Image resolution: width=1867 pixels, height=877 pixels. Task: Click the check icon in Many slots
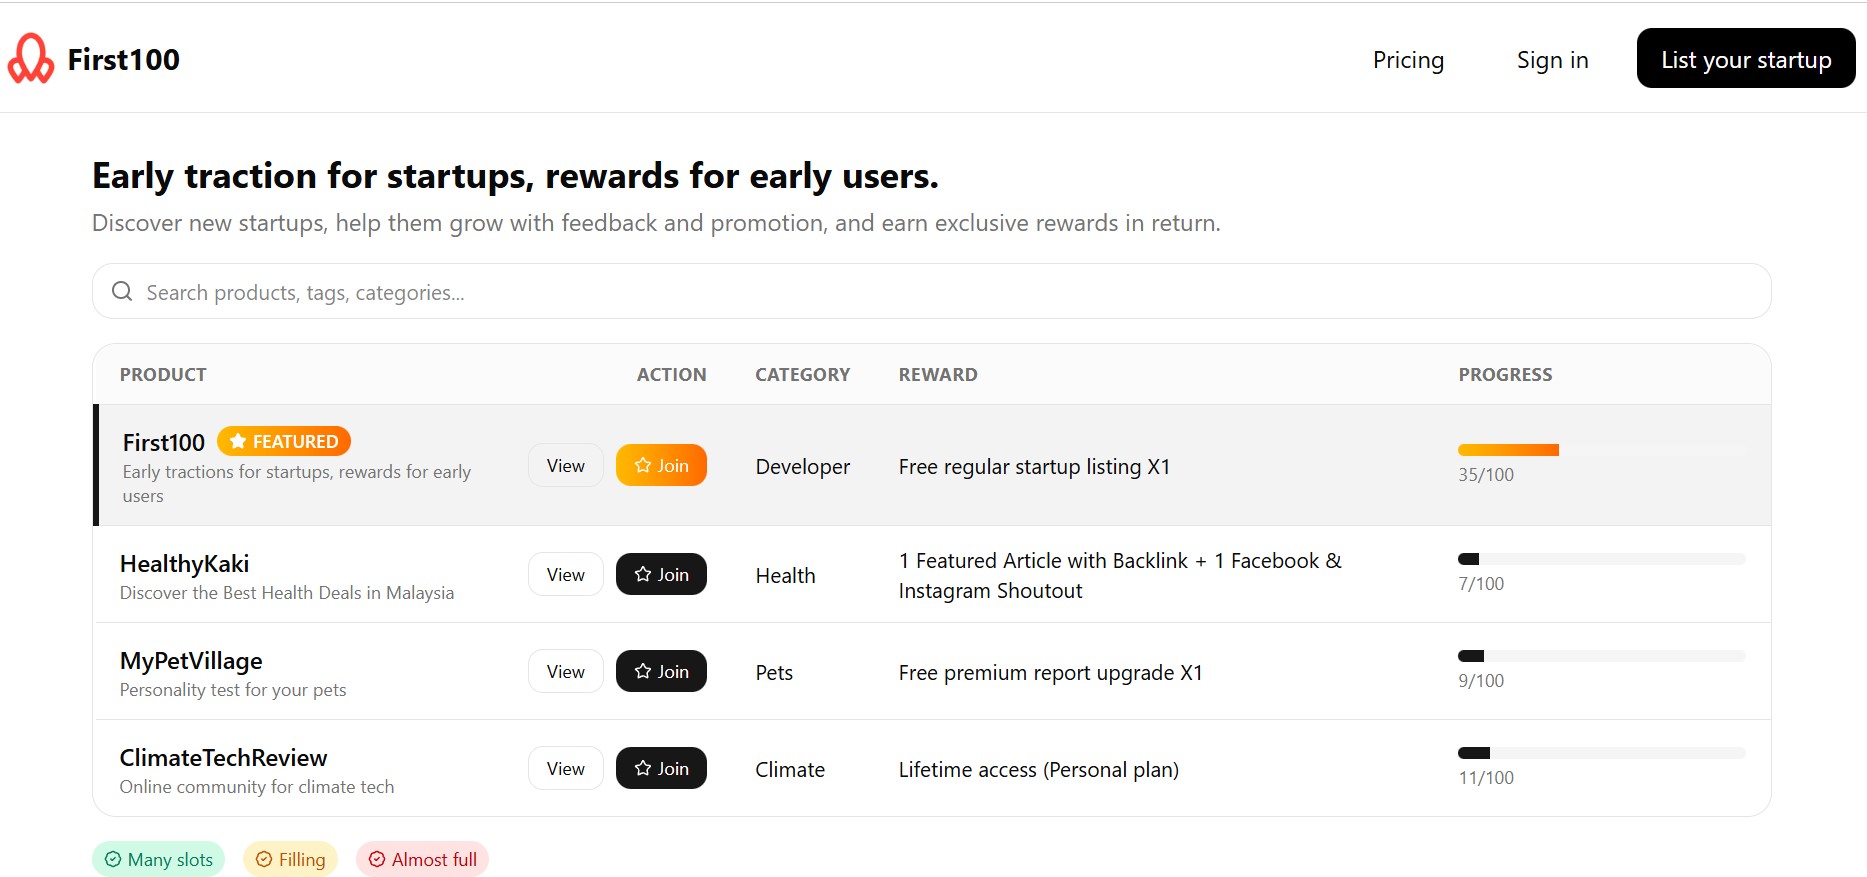coord(113,860)
